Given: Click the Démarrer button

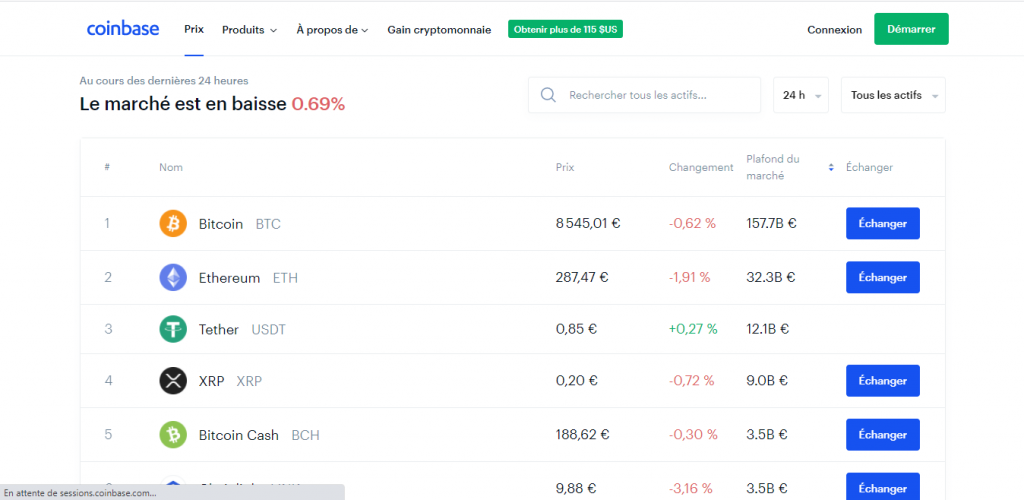Looking at the screenshot, I should pos(912,29).
